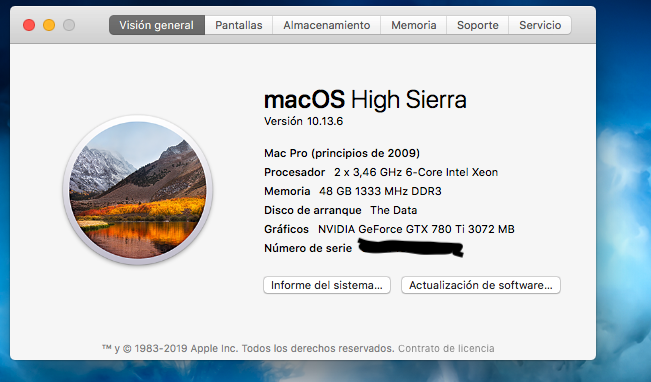This screenshot has height=382, width=651.
Task: Click the macOS High Sierra logo image
Action: [x=137, y=190]
